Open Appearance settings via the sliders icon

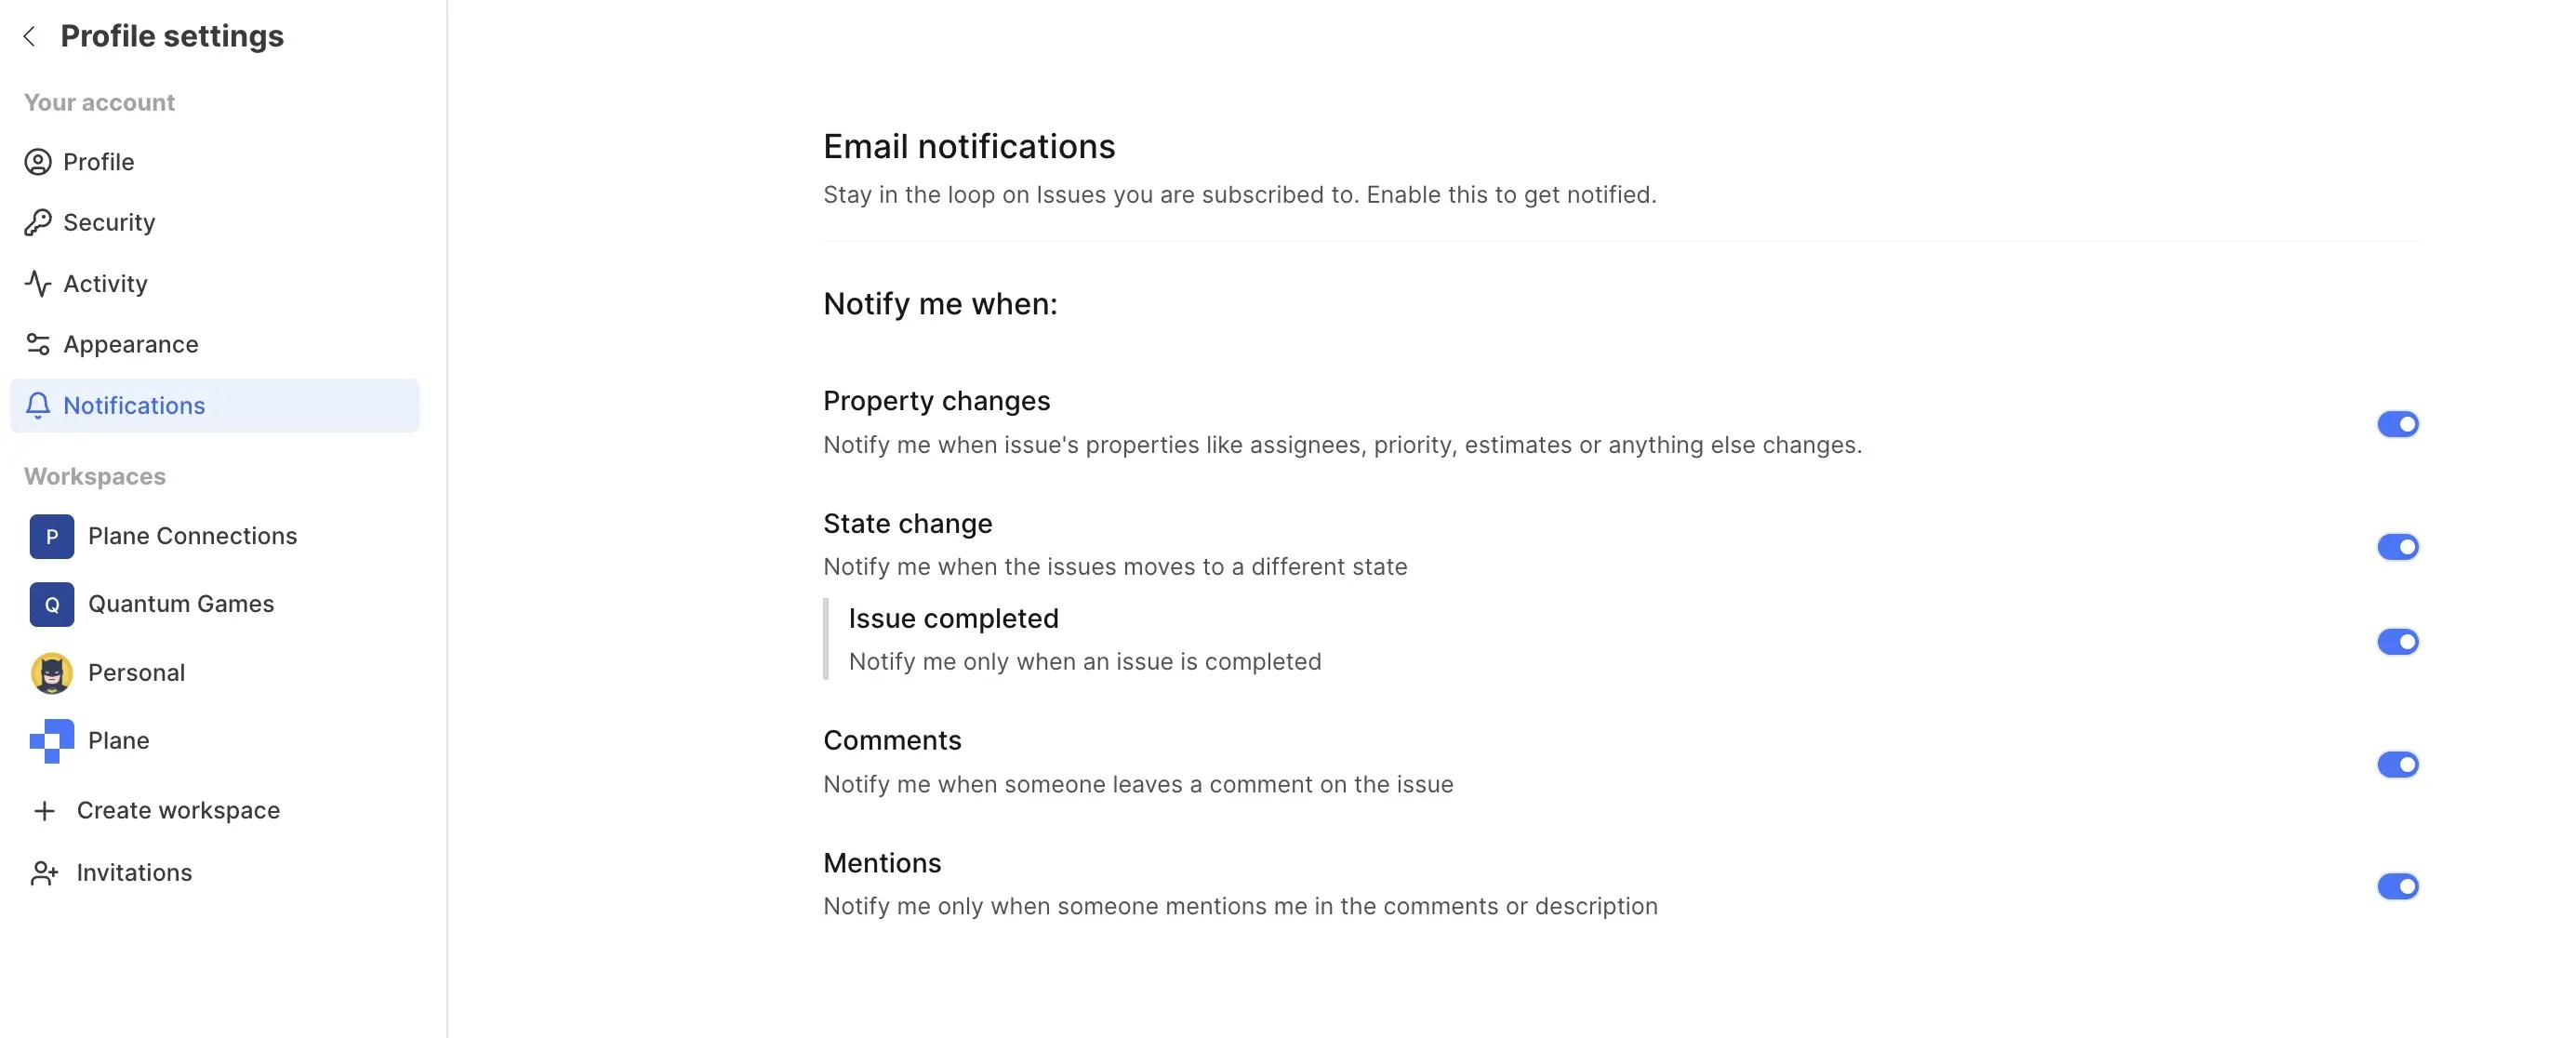38,344
